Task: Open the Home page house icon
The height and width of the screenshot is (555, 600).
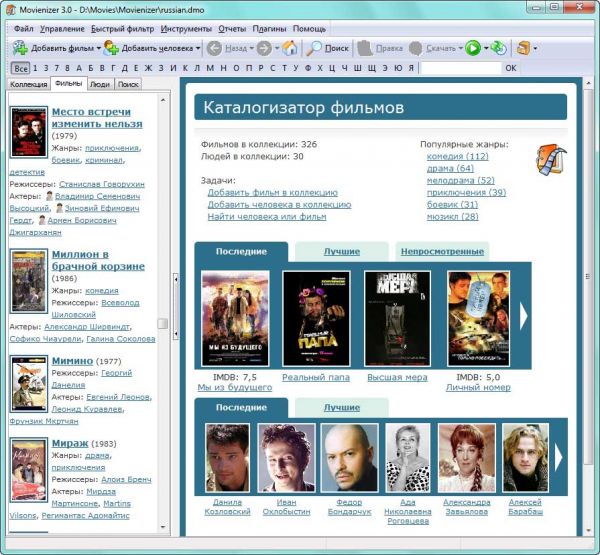Action: 290,48
